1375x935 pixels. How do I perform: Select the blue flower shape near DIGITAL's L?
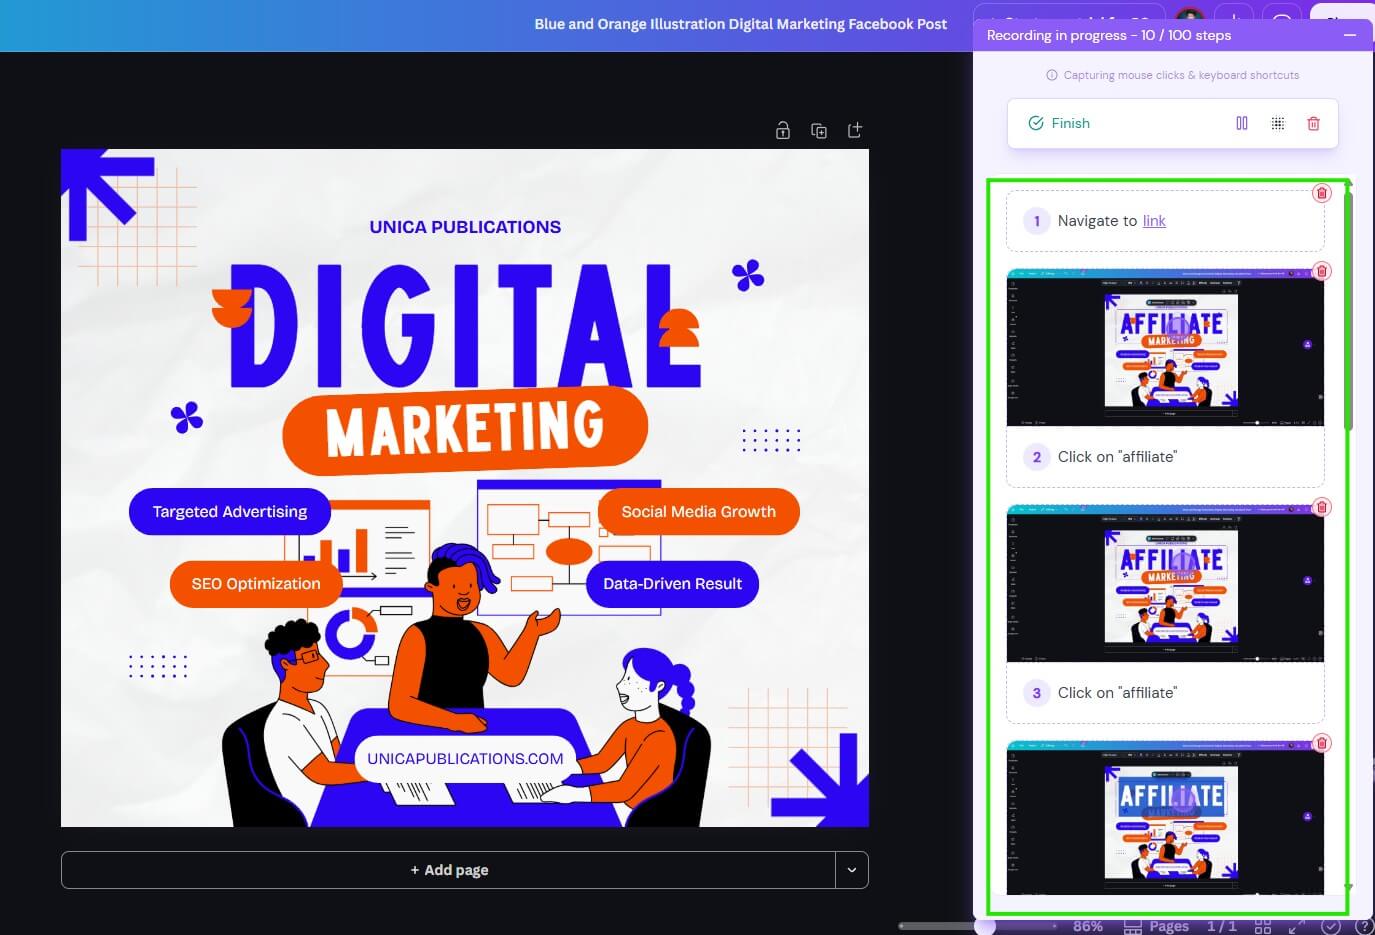(x=748, y=275)
